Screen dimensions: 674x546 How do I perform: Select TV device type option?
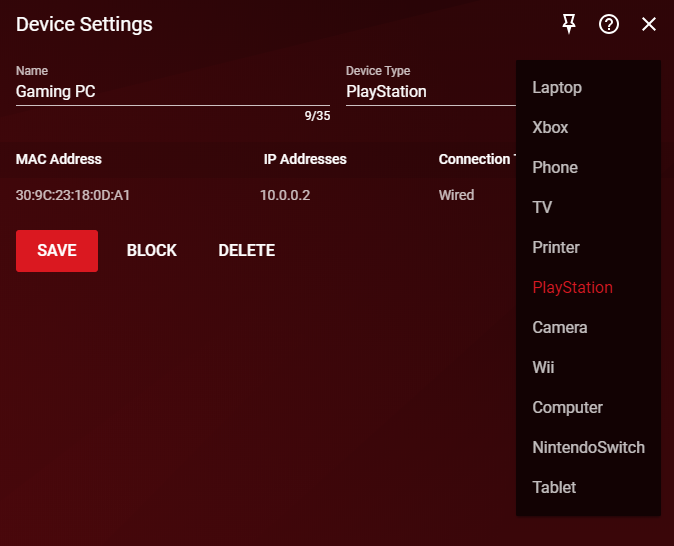pos(542,208)
